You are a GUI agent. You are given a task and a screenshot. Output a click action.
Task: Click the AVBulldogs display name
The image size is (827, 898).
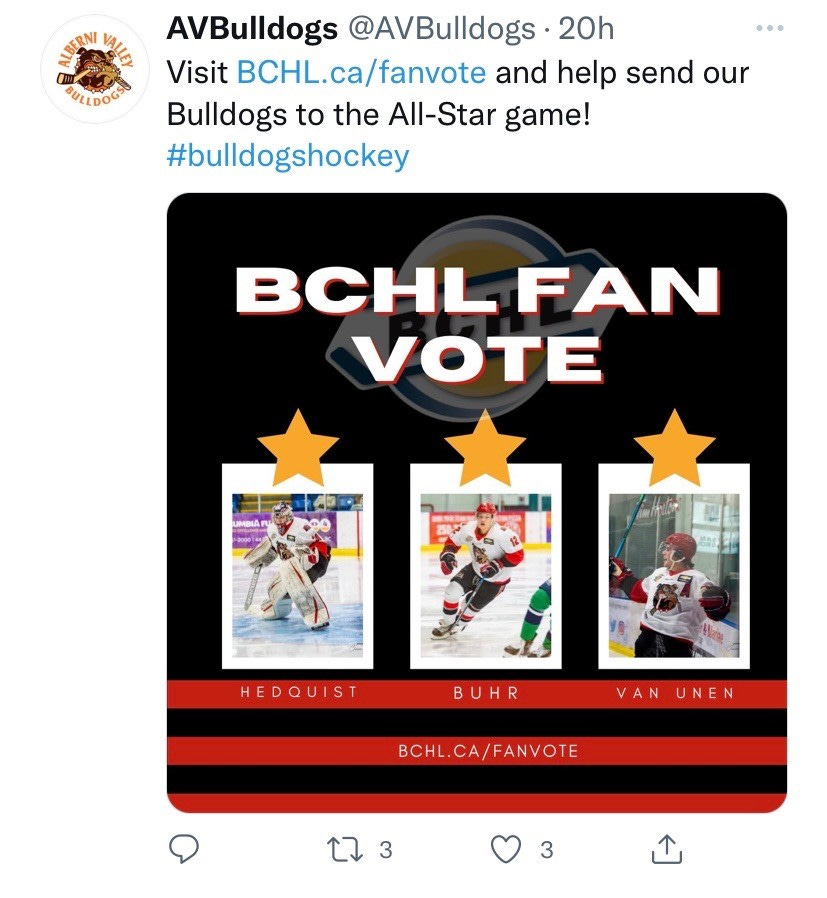[x=252, y=29]
